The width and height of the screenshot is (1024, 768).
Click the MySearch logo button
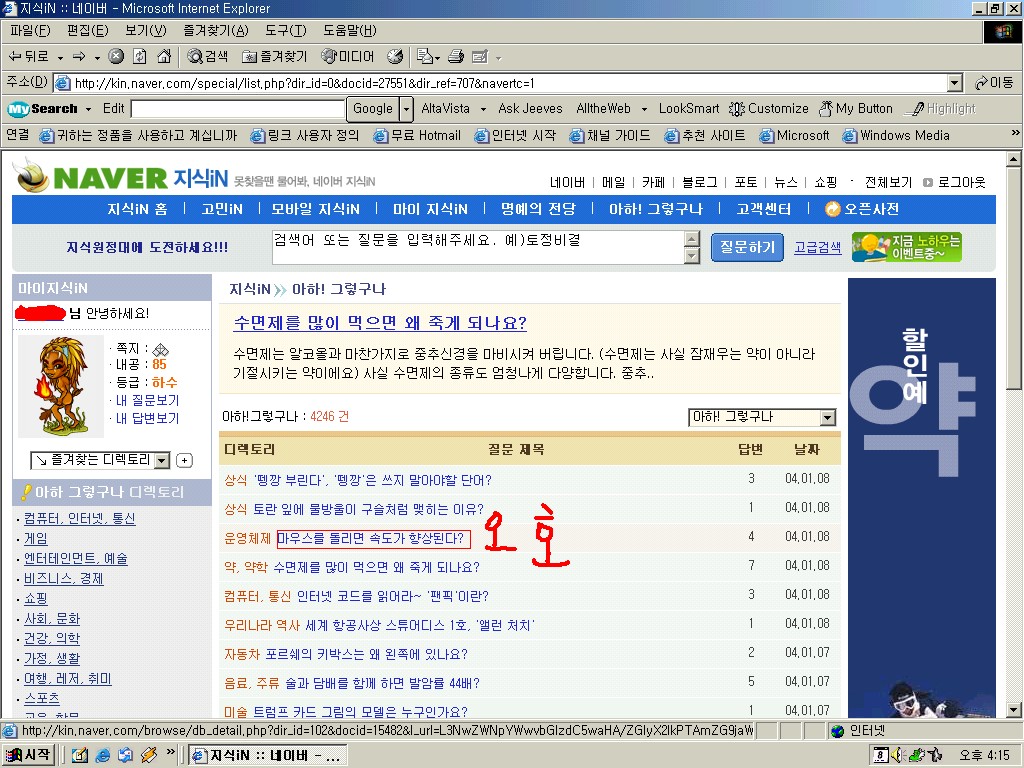pos(42,108)
